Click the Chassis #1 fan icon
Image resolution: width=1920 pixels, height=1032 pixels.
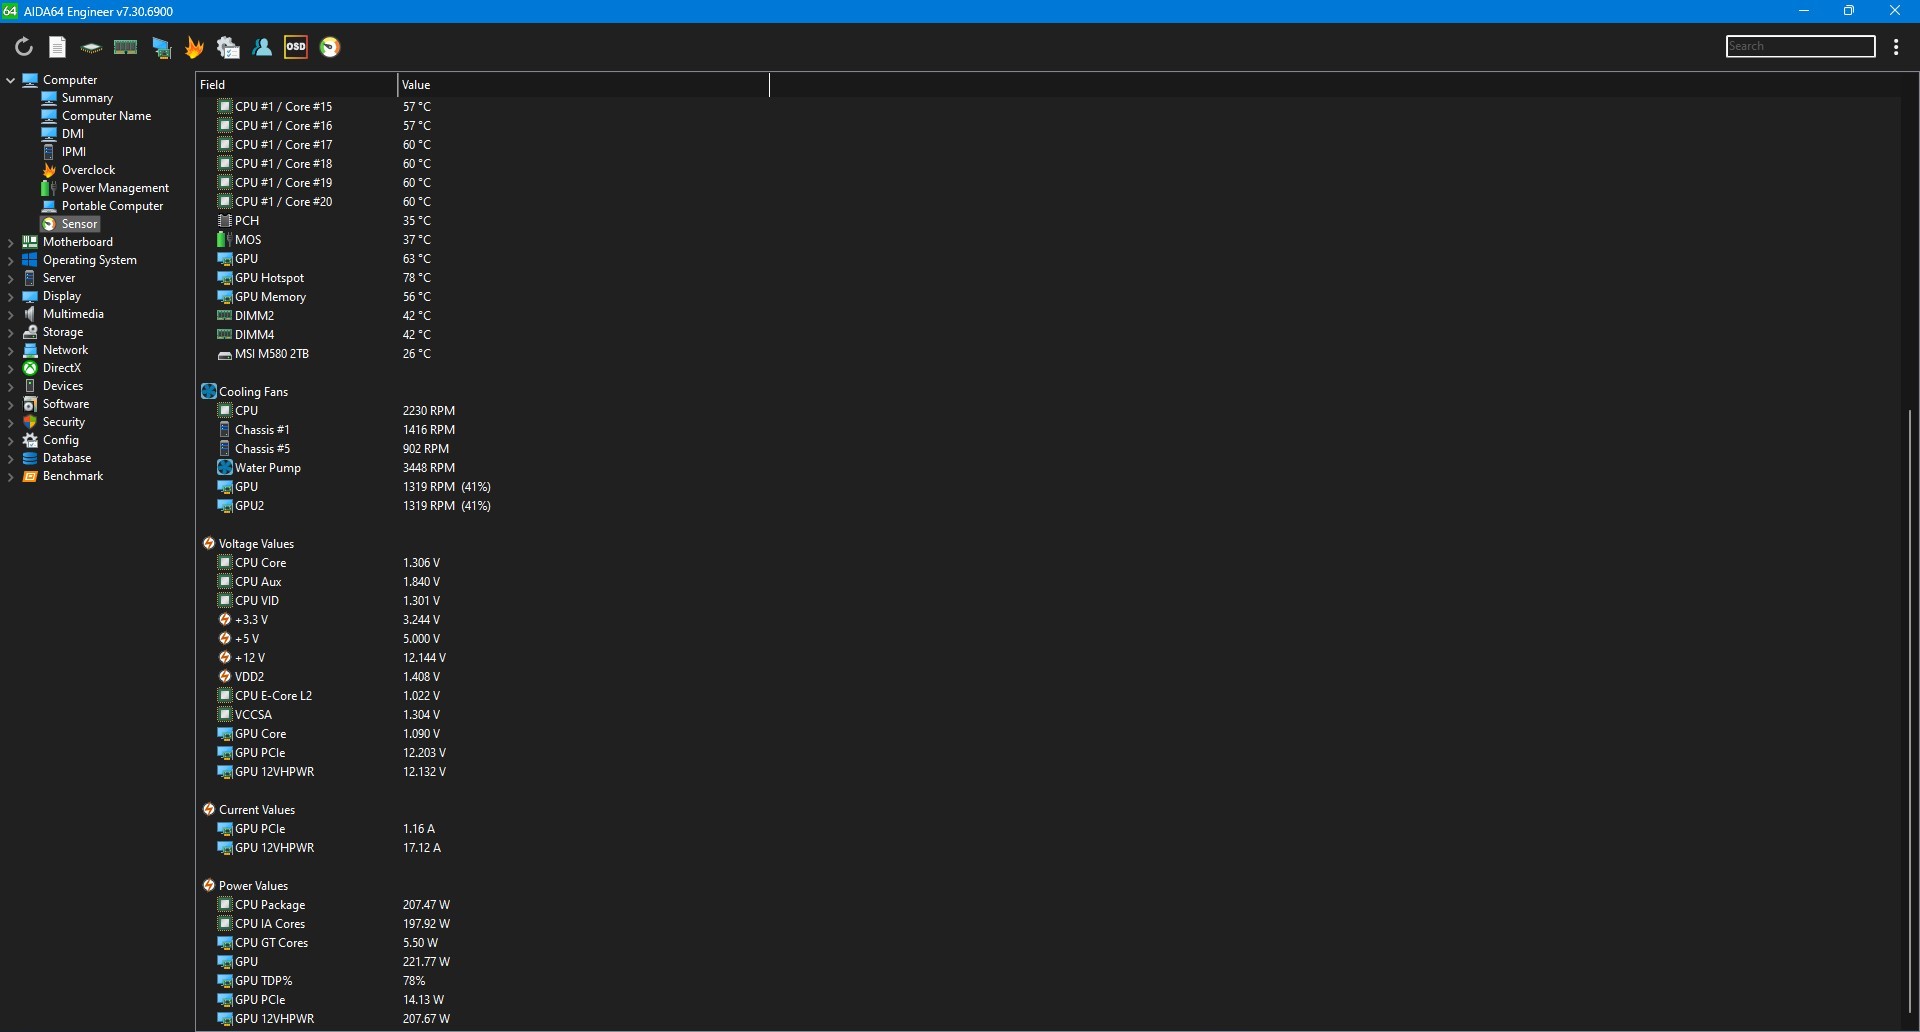pyautogui.click(x=225, y=430)
